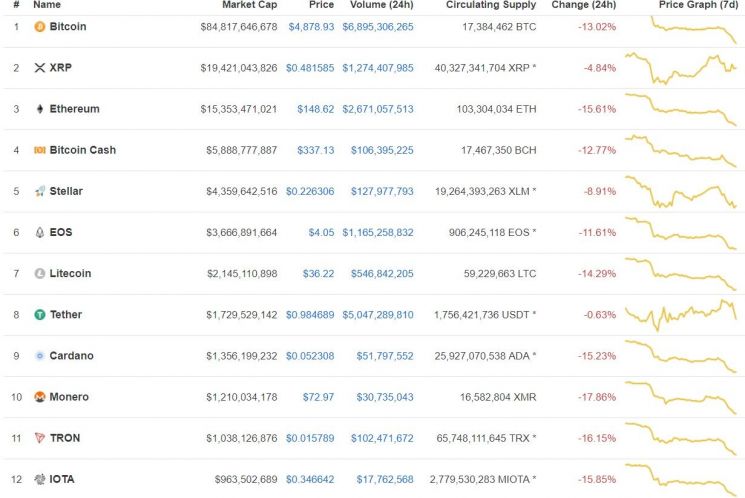Click the XRP logo icon
745x498 pixels.
pos(40,67)
